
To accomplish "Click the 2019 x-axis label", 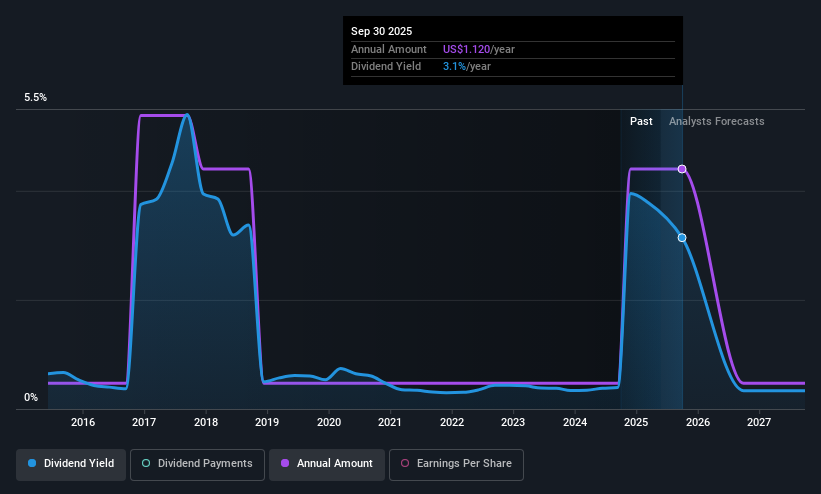I will (267, 422).
